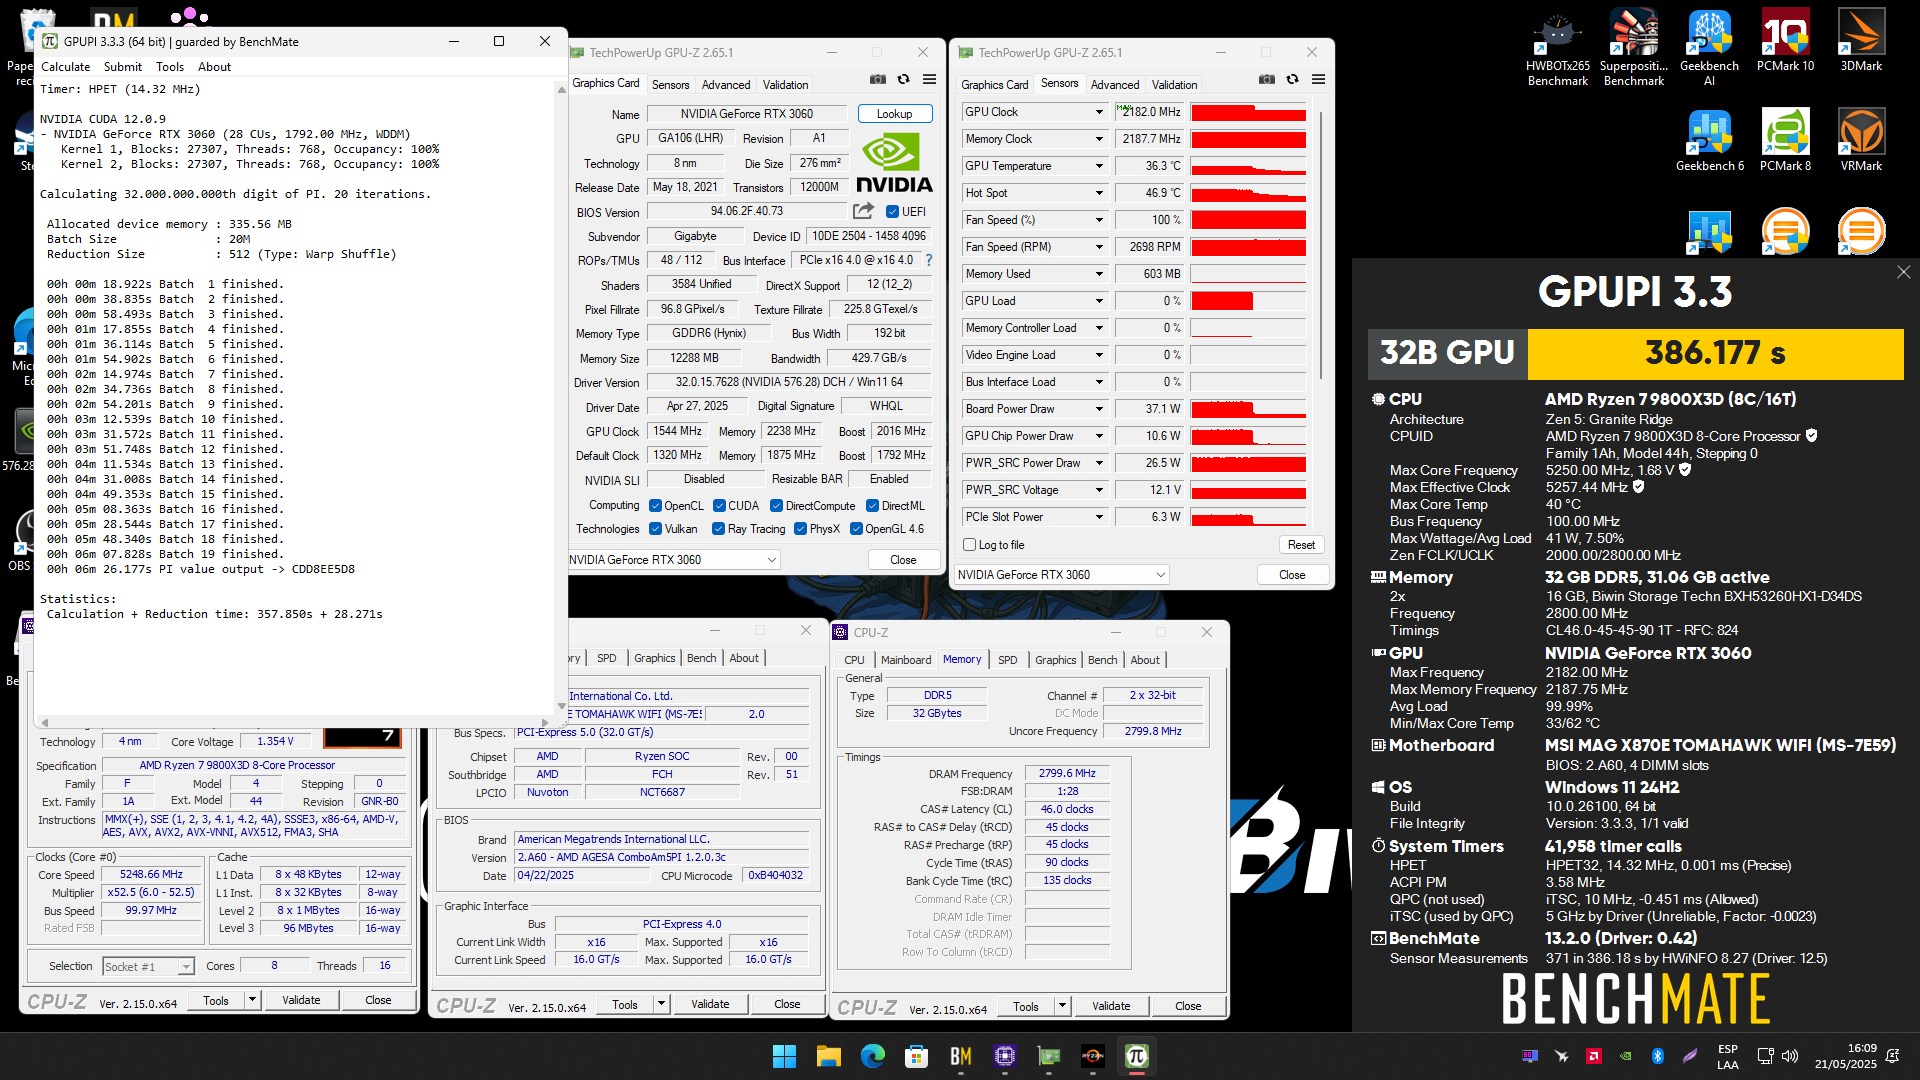
Task: Open Superposition Benchmark desktop shortcut
Action: (1633, 48)
